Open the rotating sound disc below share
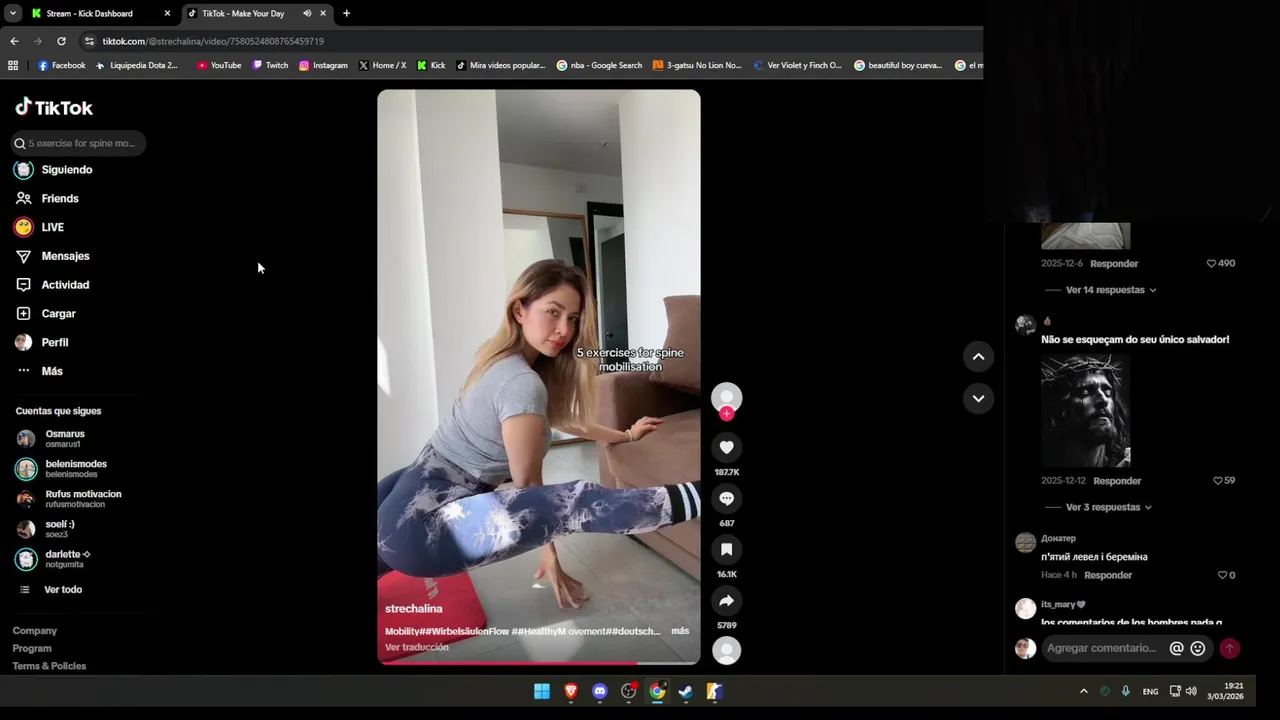The width and height of the screenshot is (1280, 720). [726, 650]
